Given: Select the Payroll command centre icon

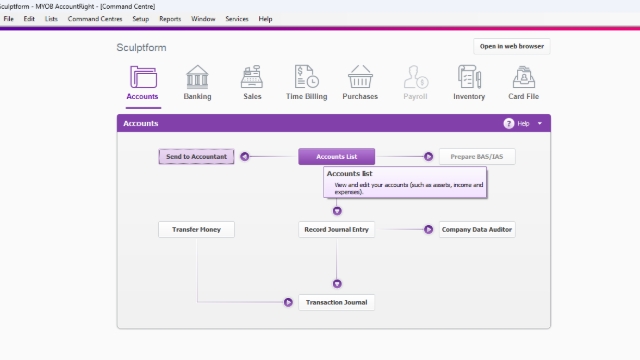Looking at the screenshot, I should click(x=416, y=77).
